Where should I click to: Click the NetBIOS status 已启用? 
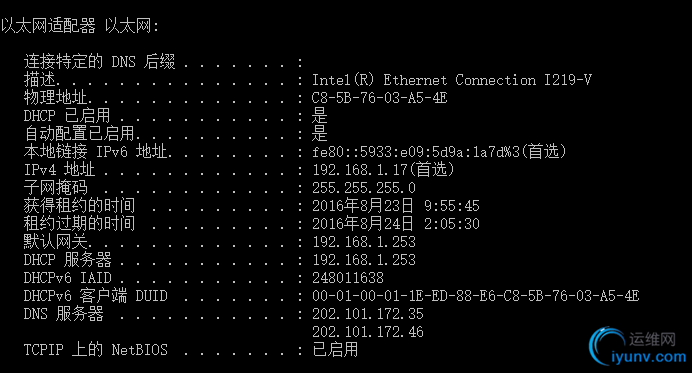pyautogui.click(x=335, y=350)
